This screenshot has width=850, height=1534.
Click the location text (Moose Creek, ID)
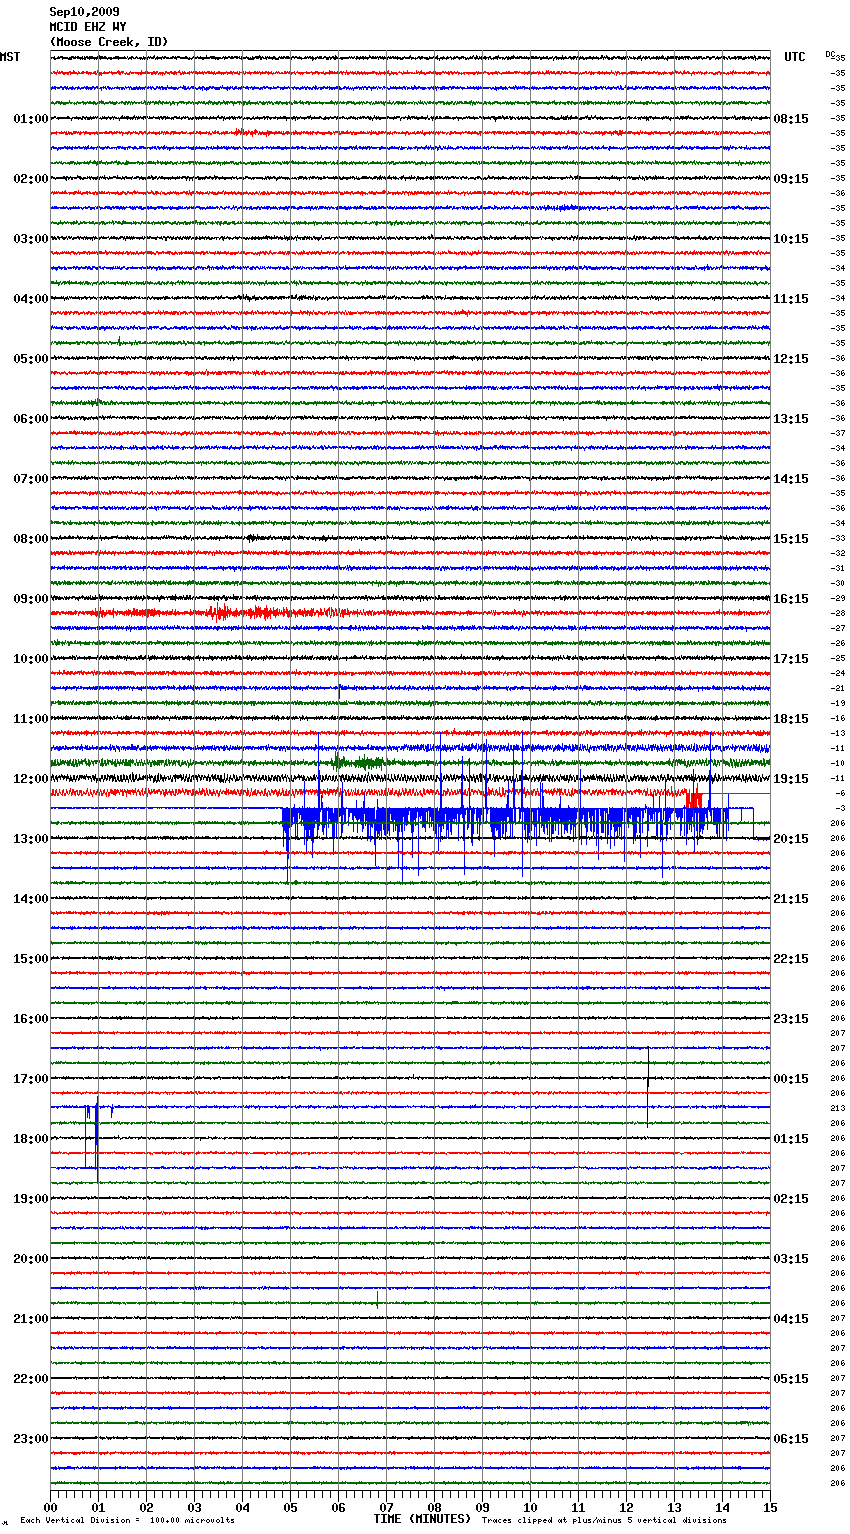[x=109, y=42]
